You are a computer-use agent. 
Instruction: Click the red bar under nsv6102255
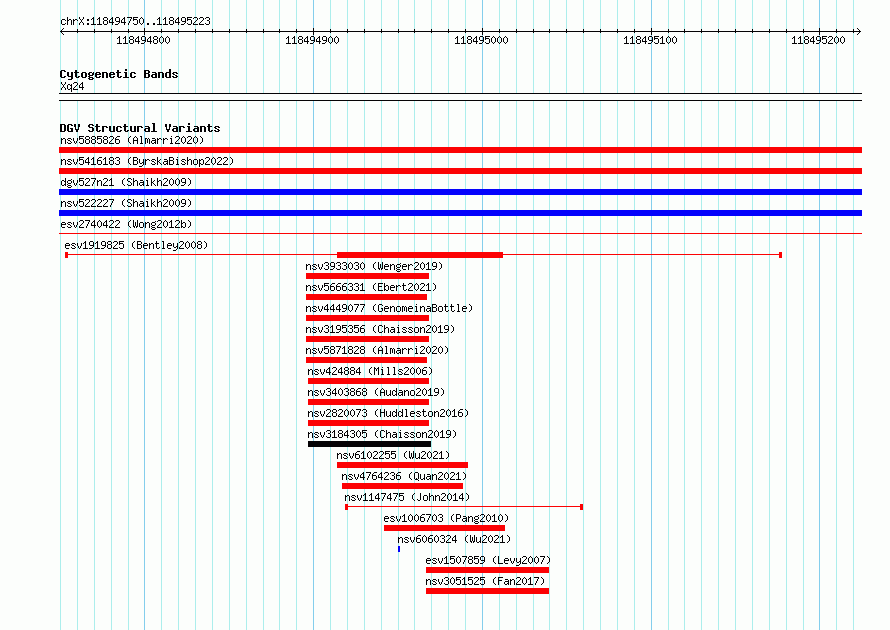(x=402, y=465)
